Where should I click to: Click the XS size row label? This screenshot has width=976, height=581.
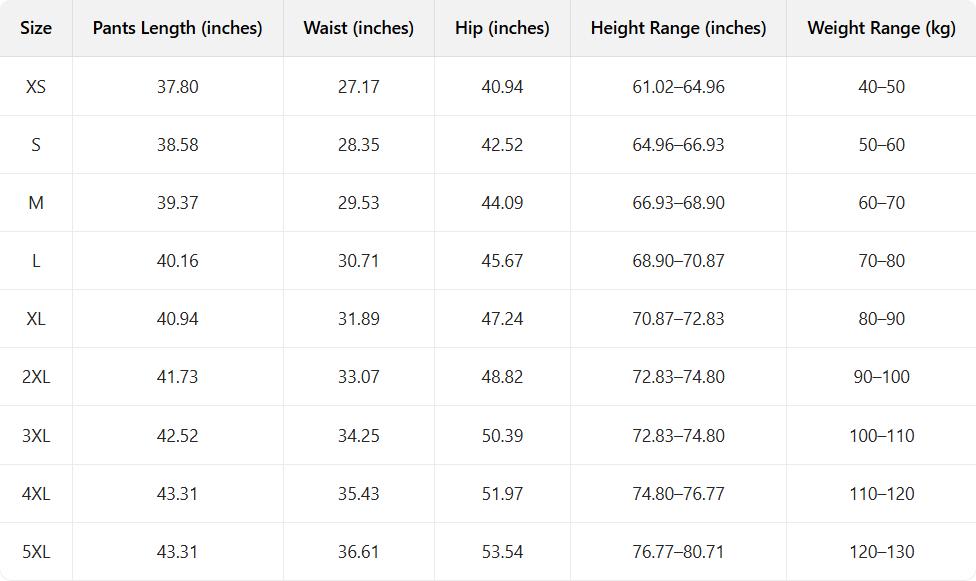pyautogui.click(x=36, y=87)
